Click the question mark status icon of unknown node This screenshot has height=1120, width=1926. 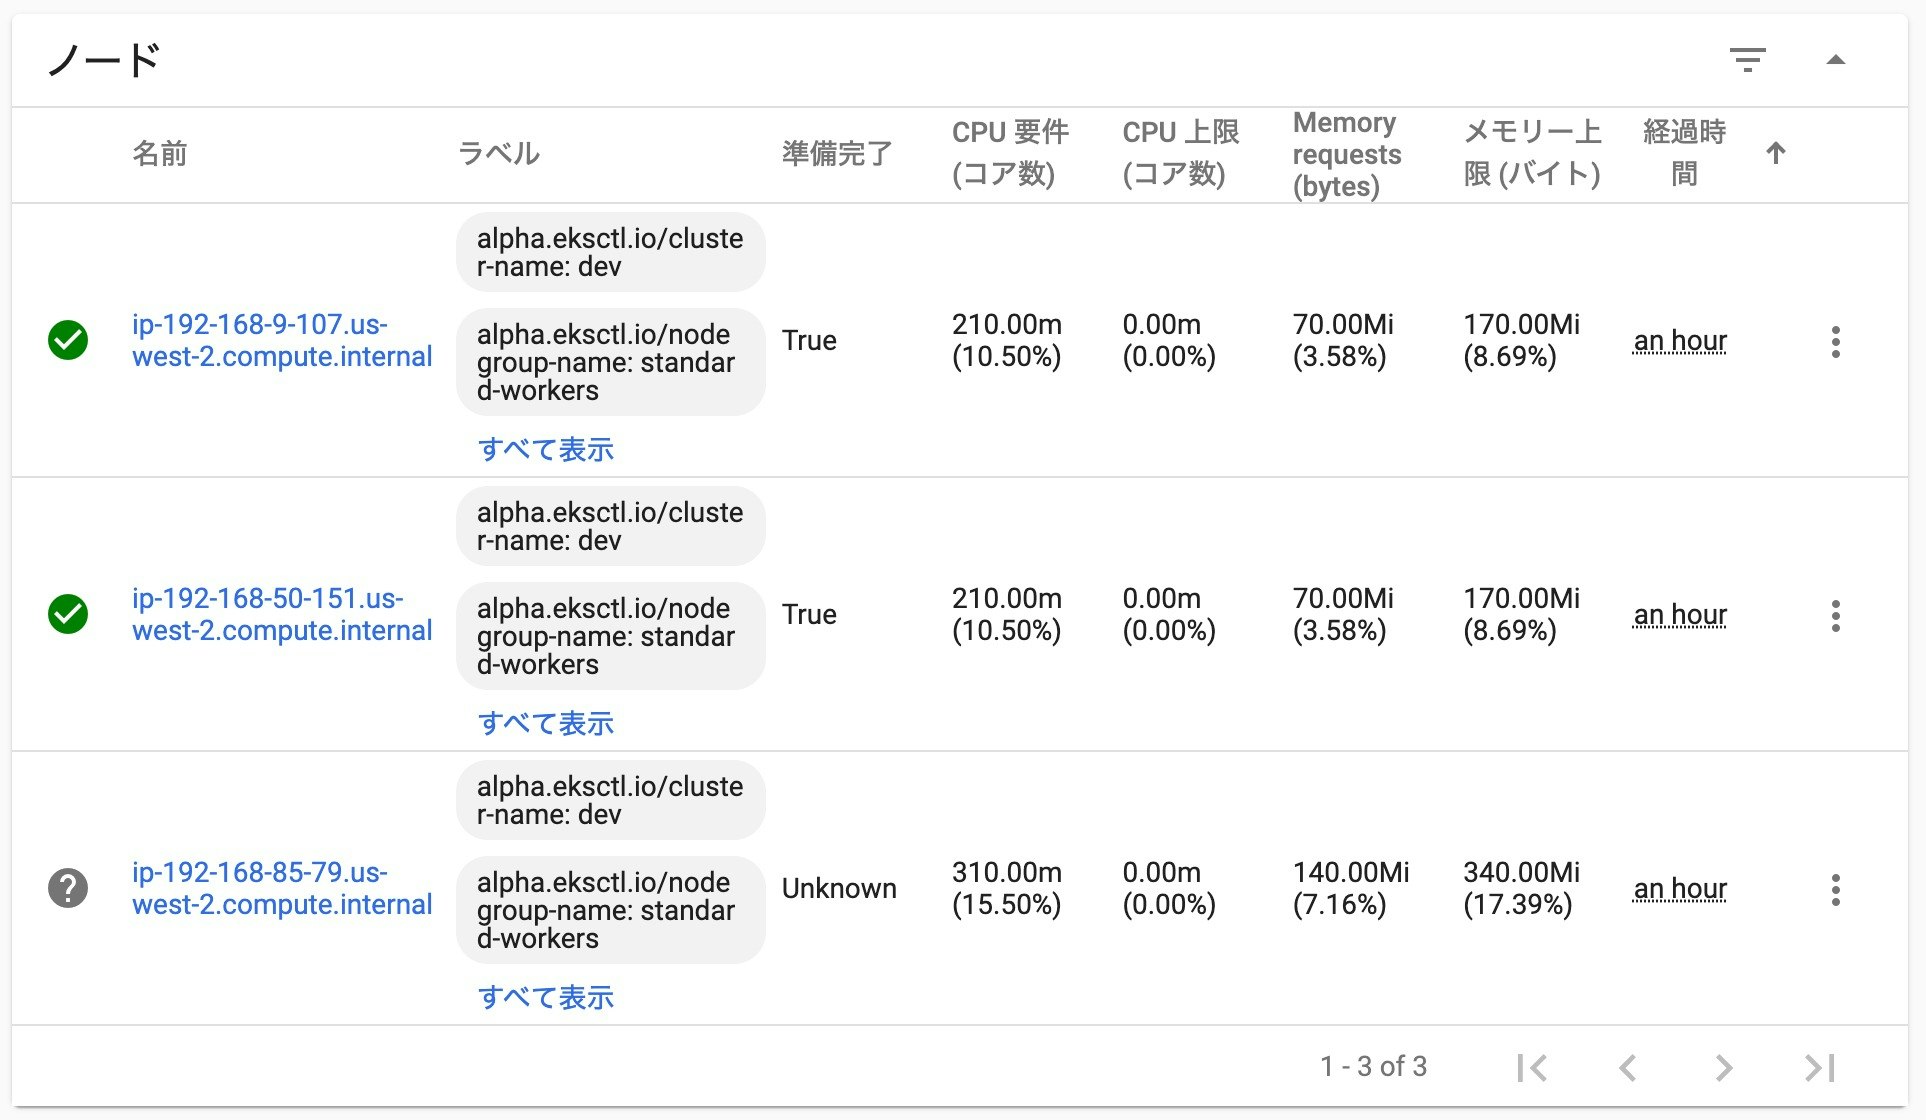(67, 886)
